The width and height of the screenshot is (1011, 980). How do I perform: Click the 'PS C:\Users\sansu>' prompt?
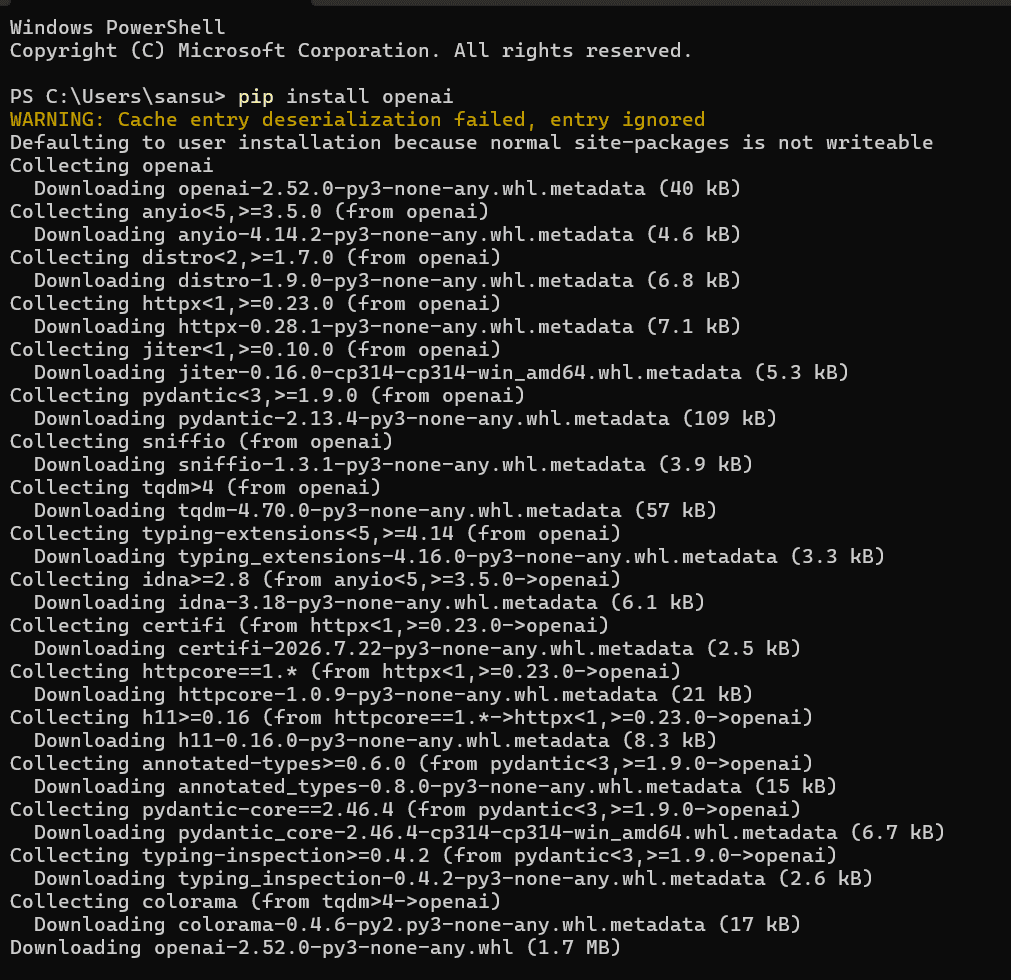pos(117,97)
